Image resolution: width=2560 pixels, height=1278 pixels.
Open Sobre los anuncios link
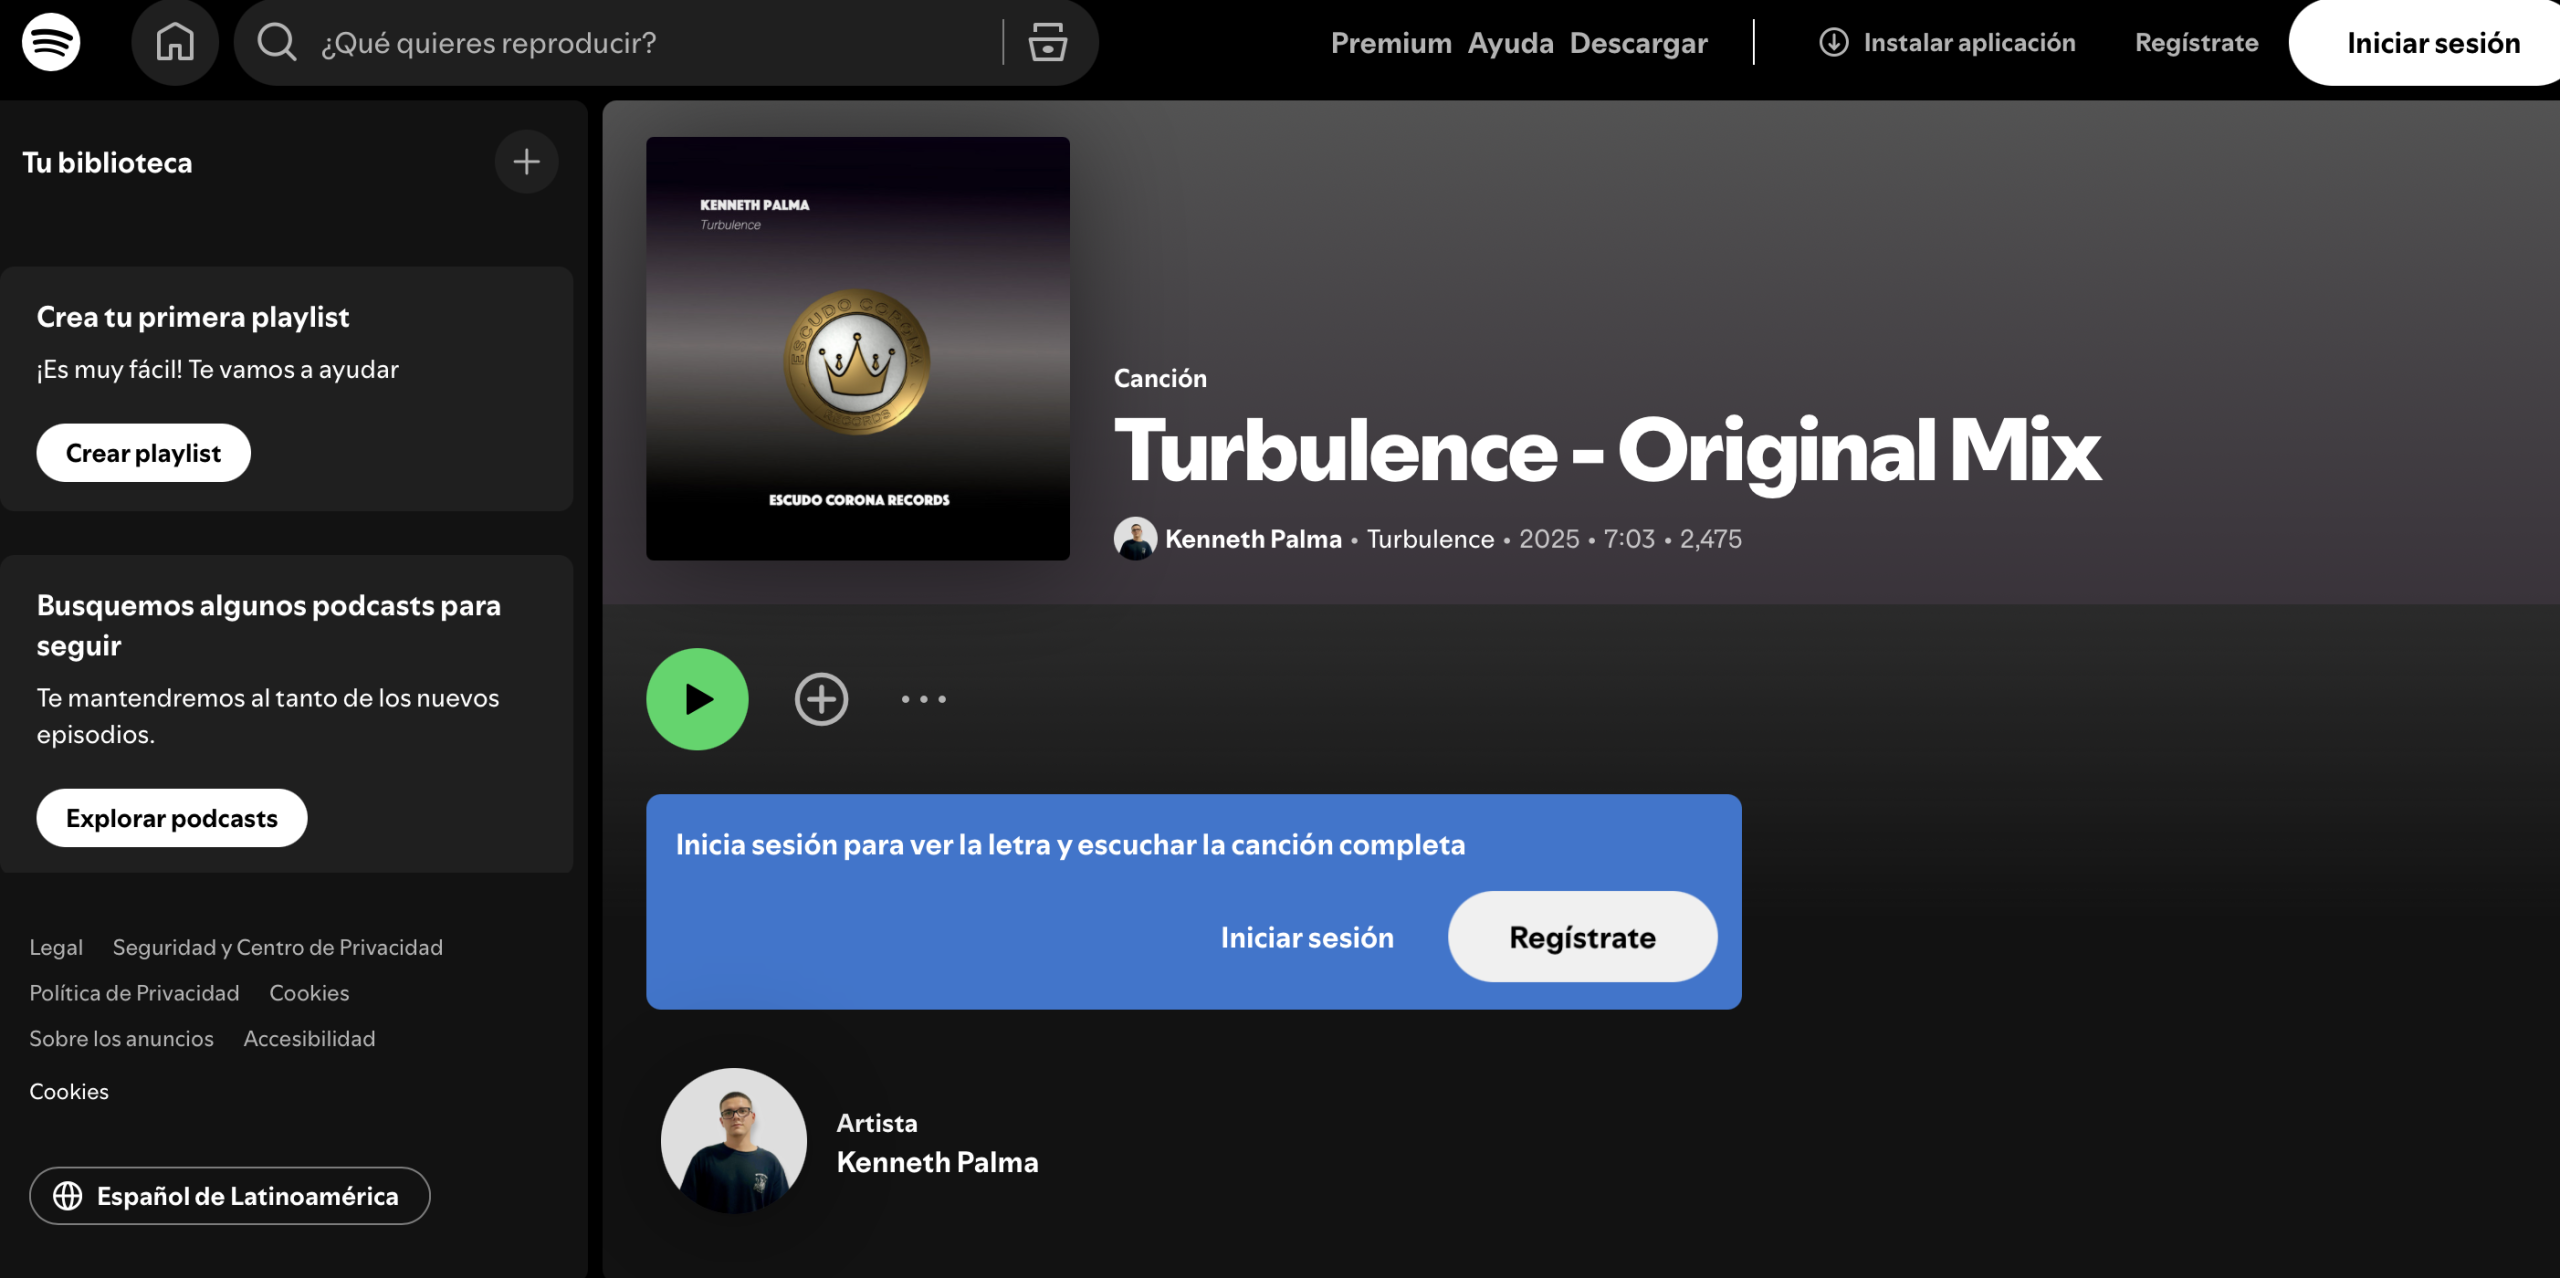pos(121,1039)
